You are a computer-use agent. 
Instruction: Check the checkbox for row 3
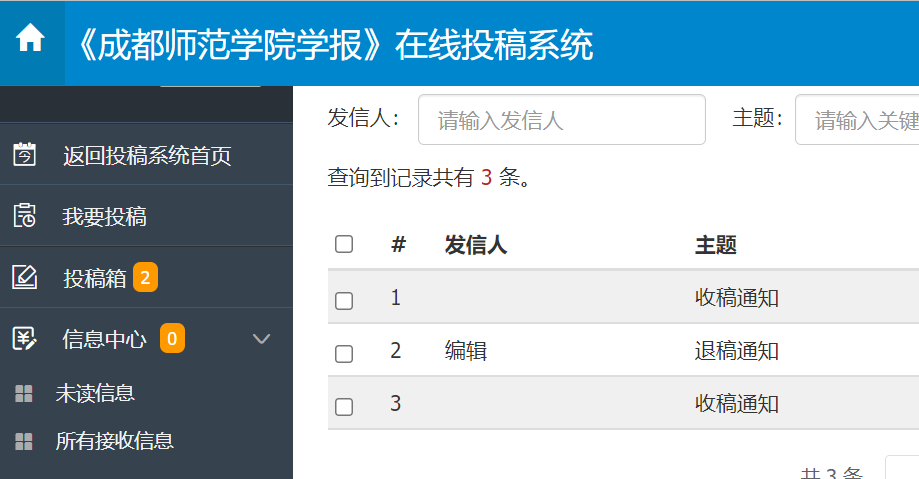344,406
